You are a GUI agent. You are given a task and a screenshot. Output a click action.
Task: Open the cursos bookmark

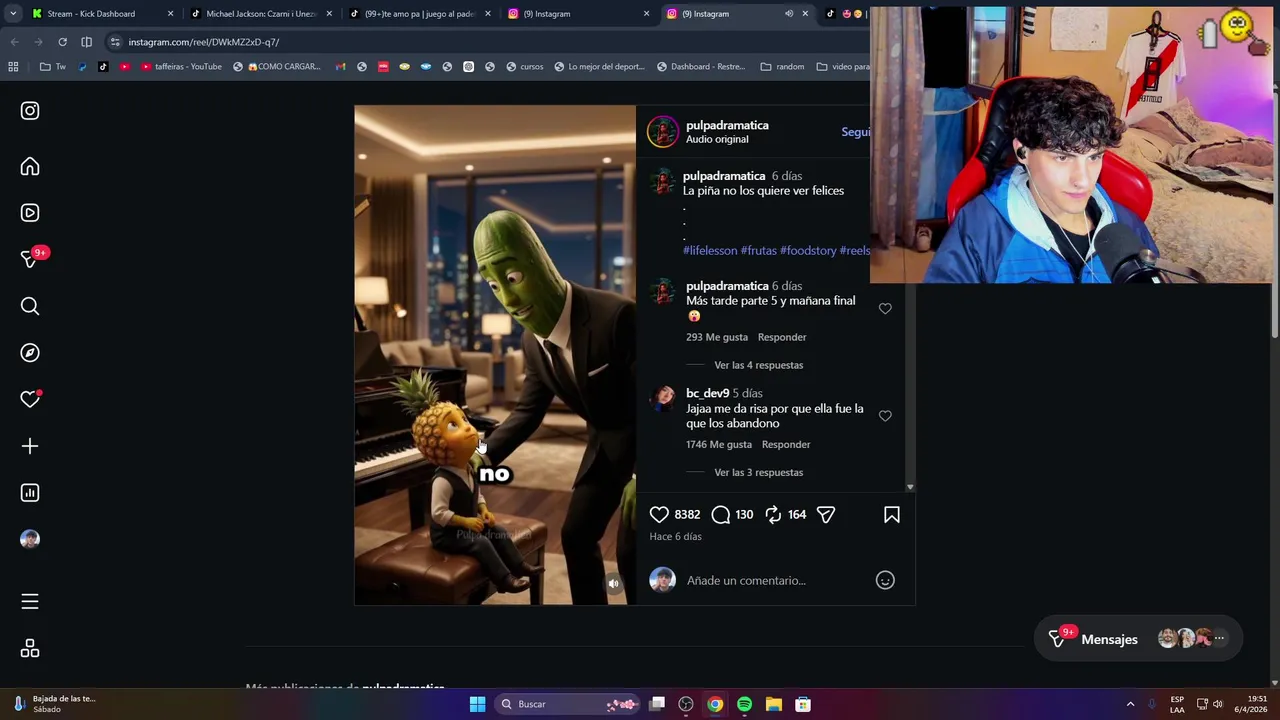(x=525, y=67)
